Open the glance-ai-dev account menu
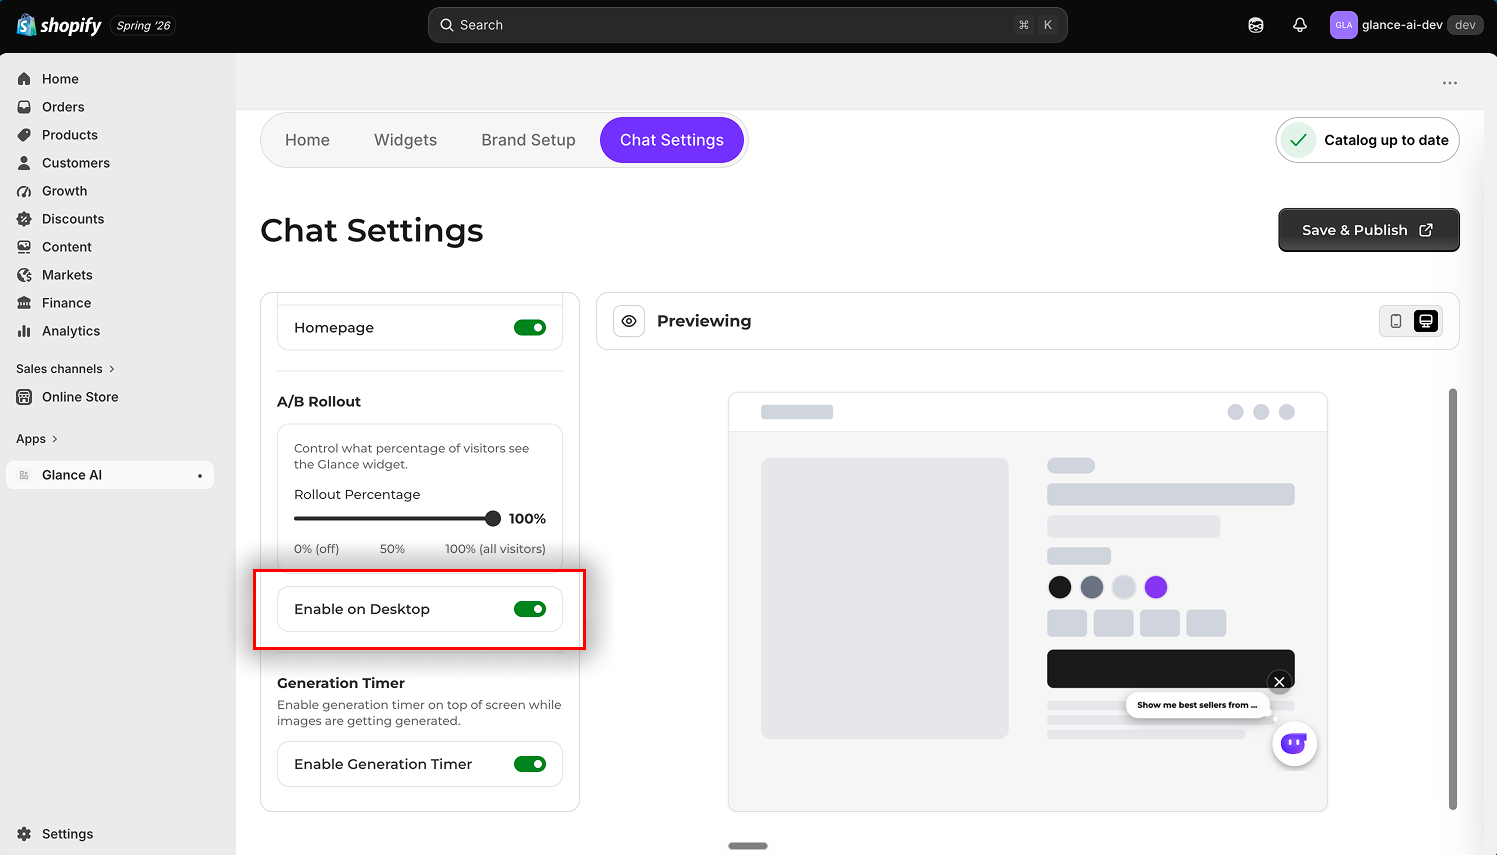1497x855 pixels. coord(1405,25)
